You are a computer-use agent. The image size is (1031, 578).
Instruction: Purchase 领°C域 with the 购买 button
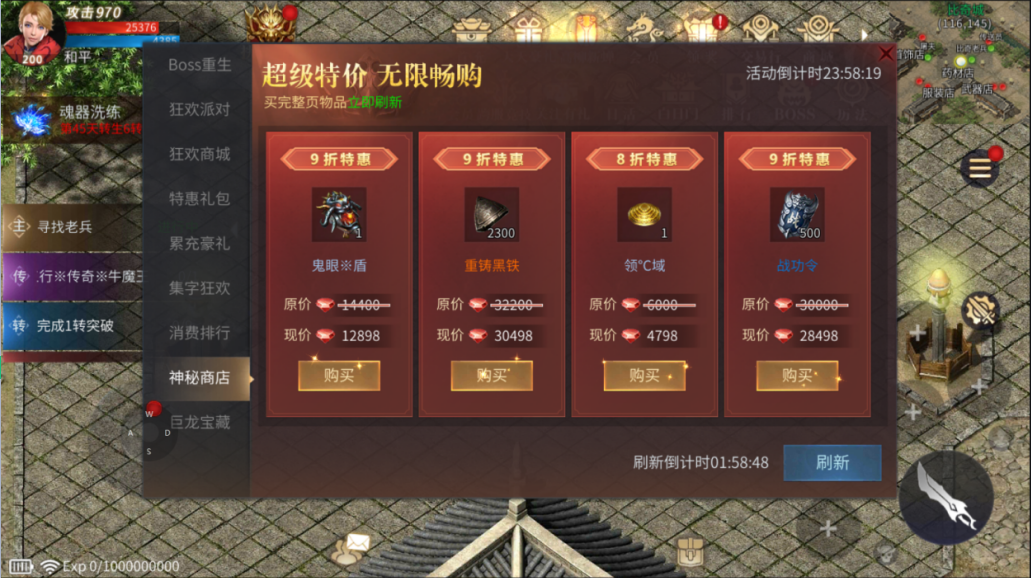[x=644, y=375]
